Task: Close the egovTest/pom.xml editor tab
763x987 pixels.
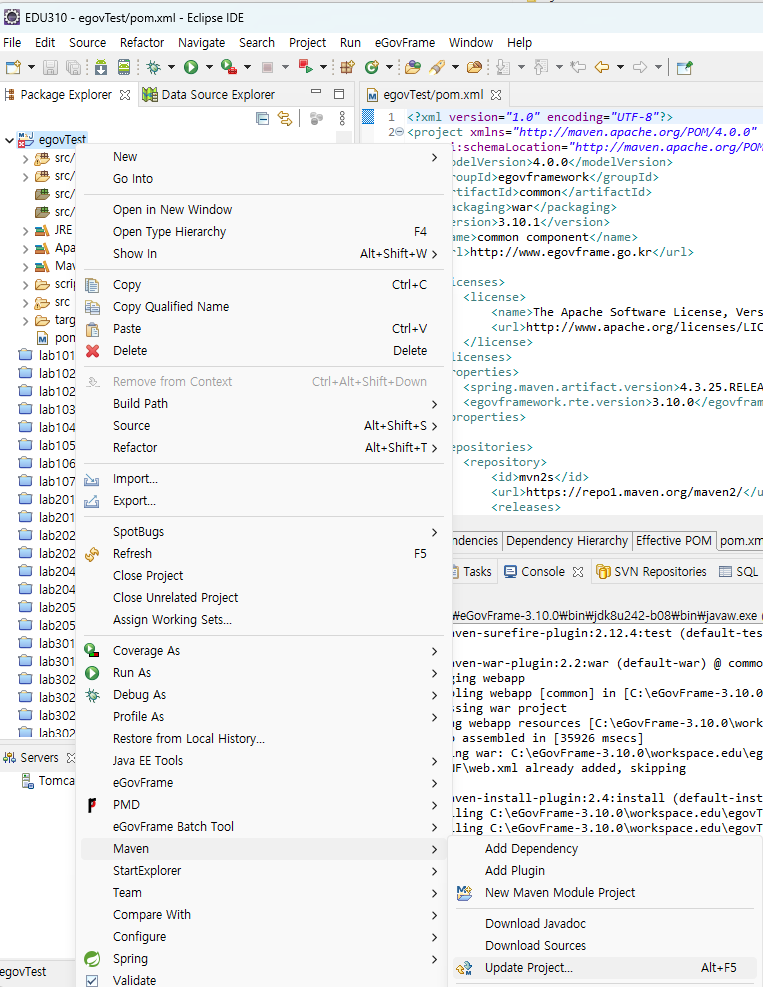Action: tap(496, 95)
